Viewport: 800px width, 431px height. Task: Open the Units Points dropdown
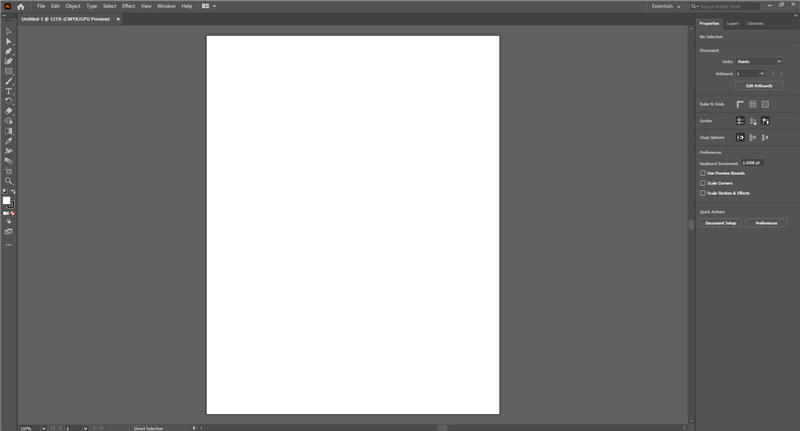[x=759, y=62]
